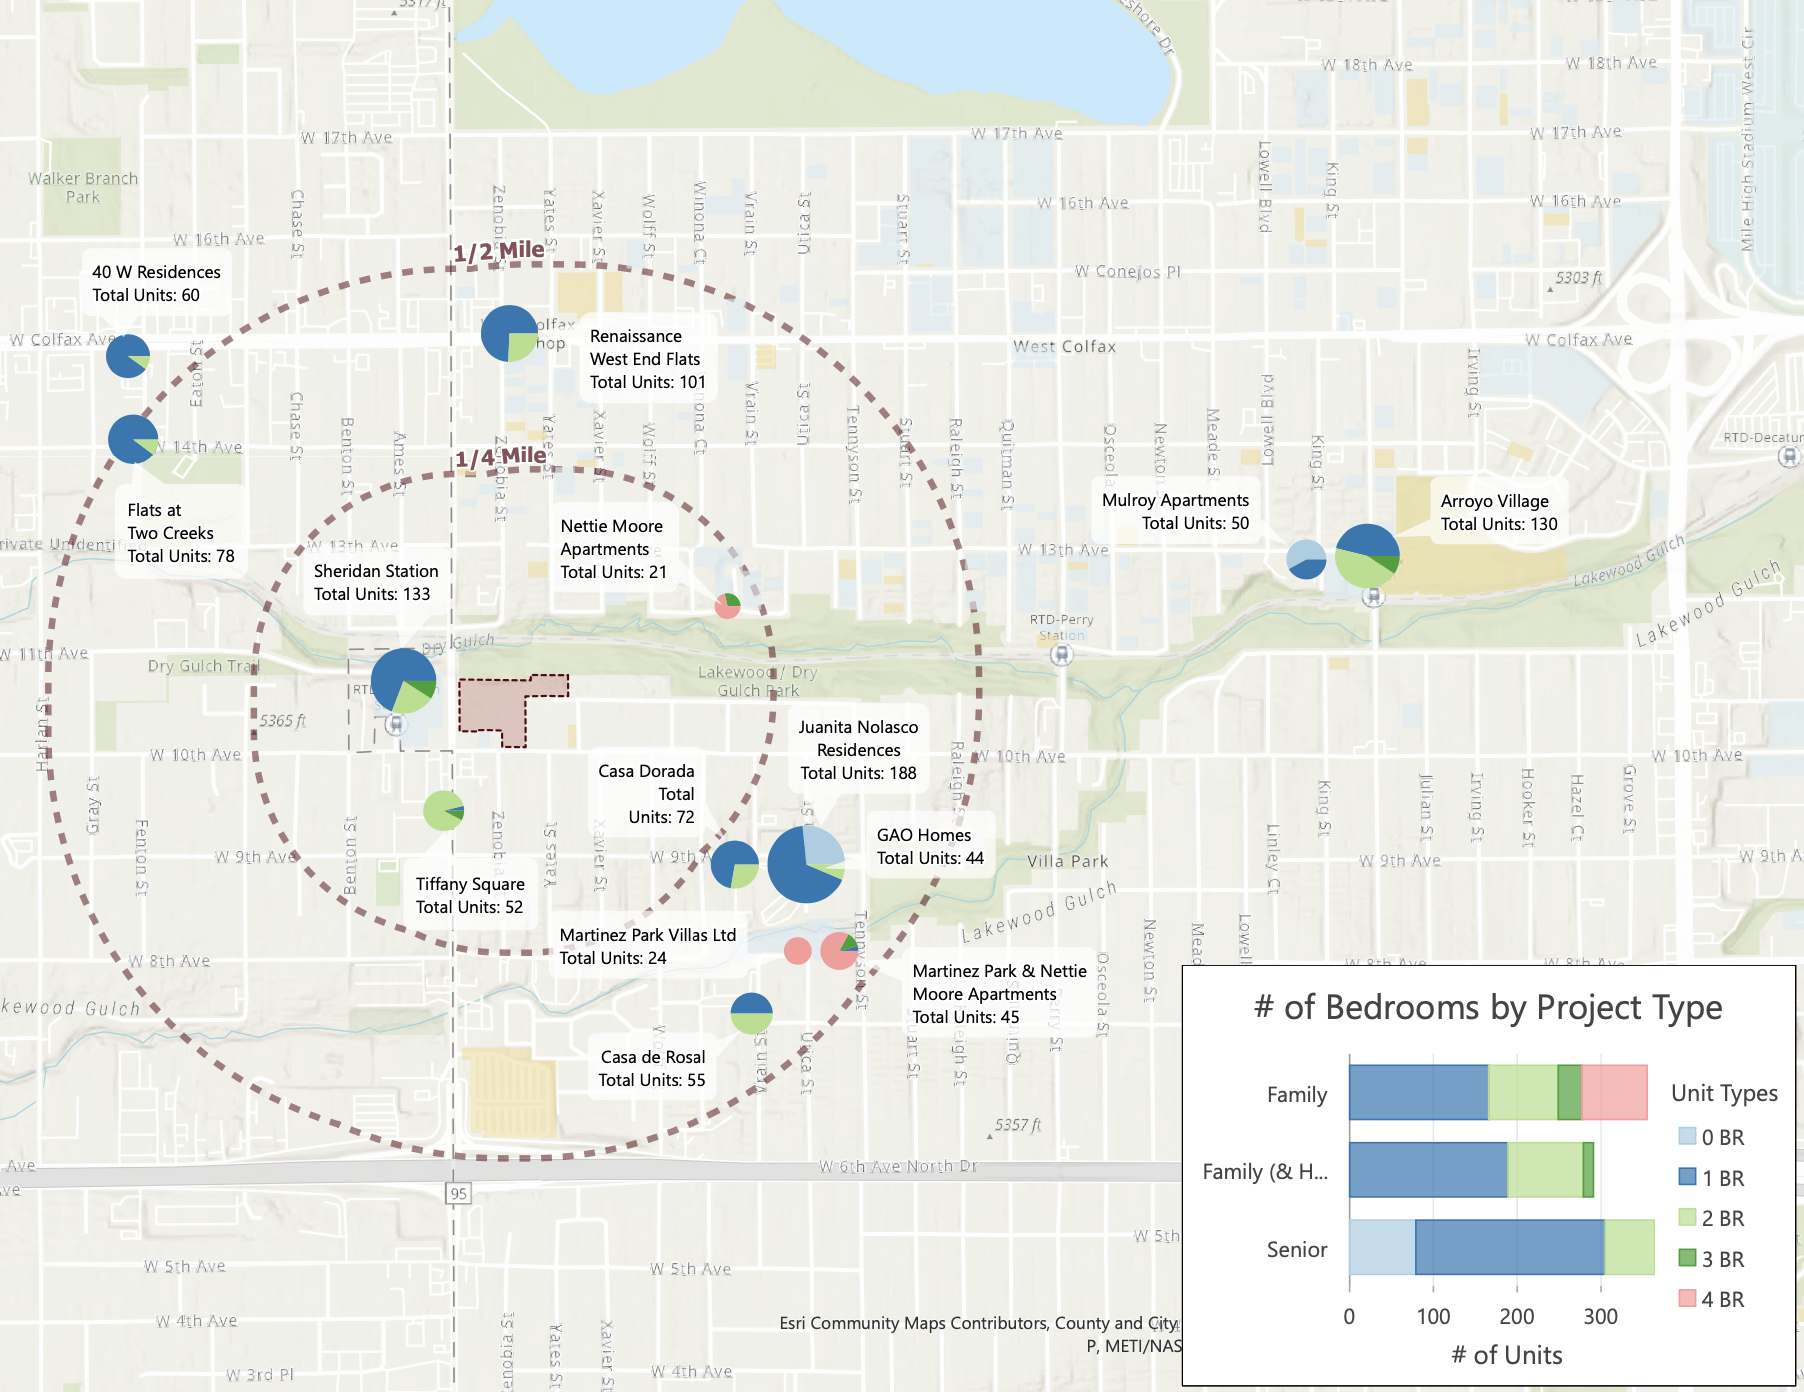This screenshot has height=1392, width=1804.
Task: Click the '# of Bedrooms by Project Type' chart title
Action: tap(1488, 1007)
